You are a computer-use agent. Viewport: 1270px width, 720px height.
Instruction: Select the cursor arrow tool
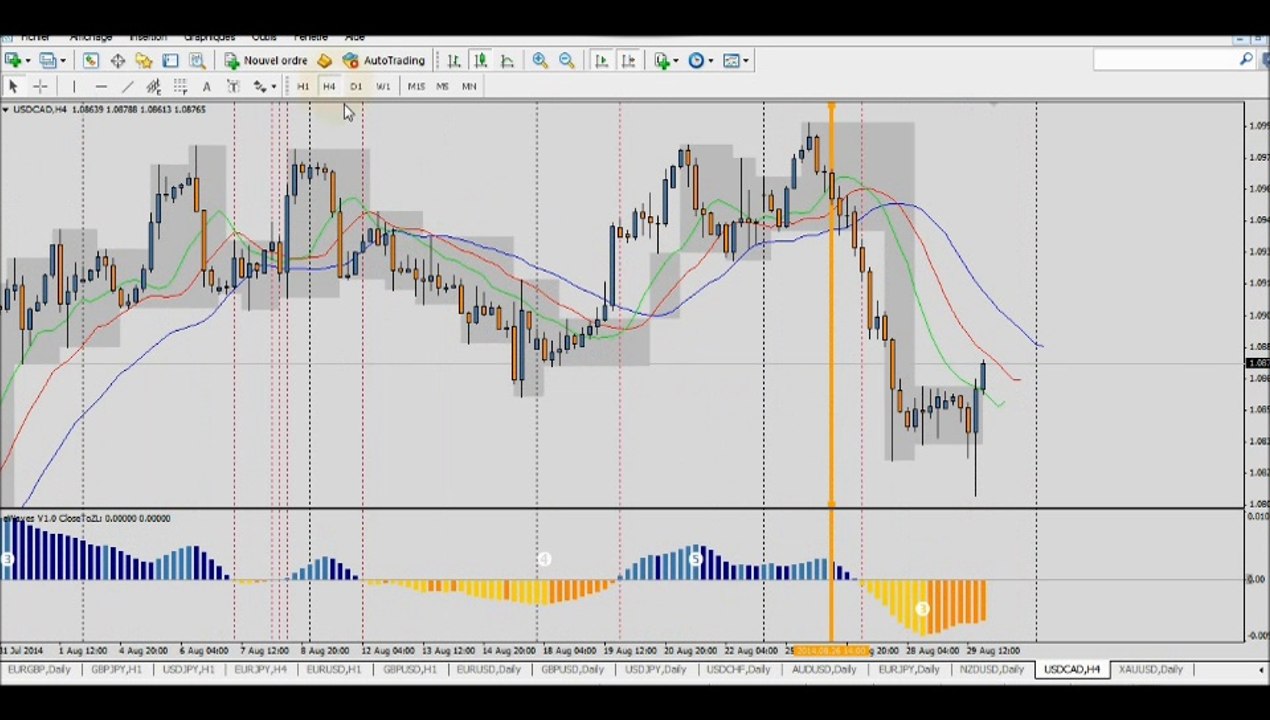coord(13,87)
